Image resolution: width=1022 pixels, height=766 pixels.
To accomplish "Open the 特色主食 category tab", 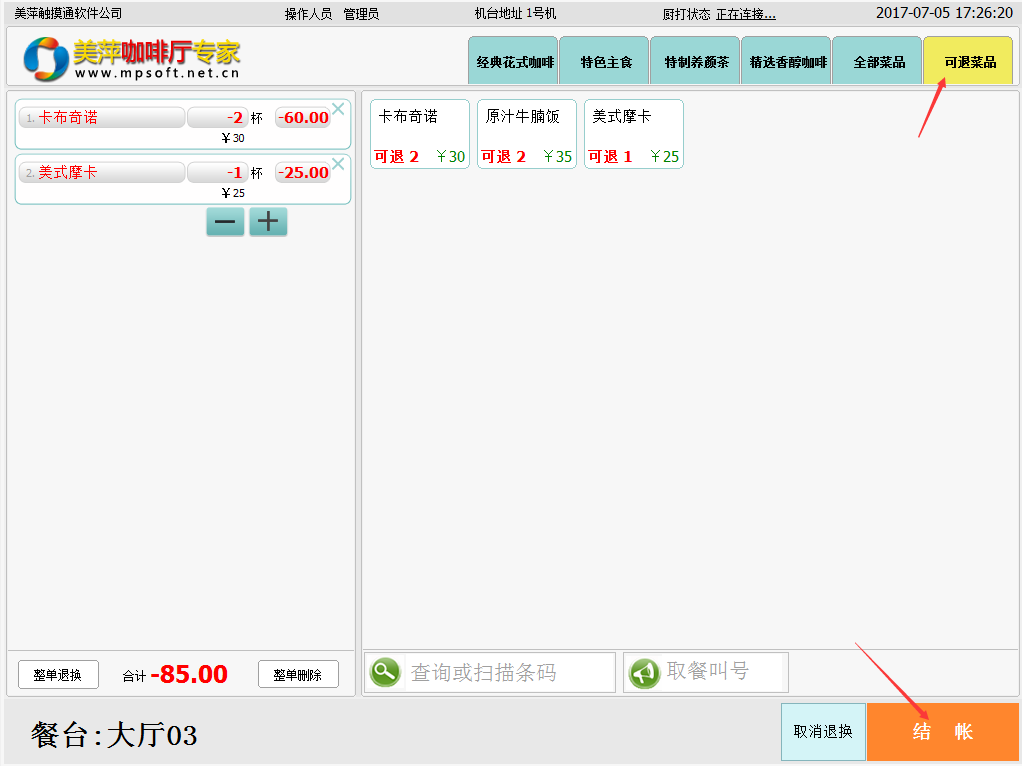I will pos(604,62).
